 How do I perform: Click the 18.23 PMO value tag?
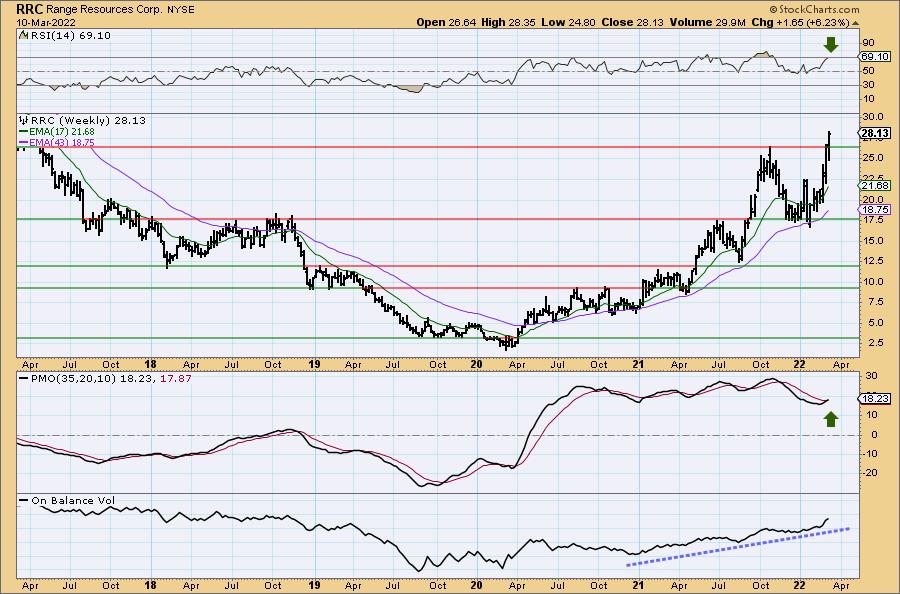point(876,399)
